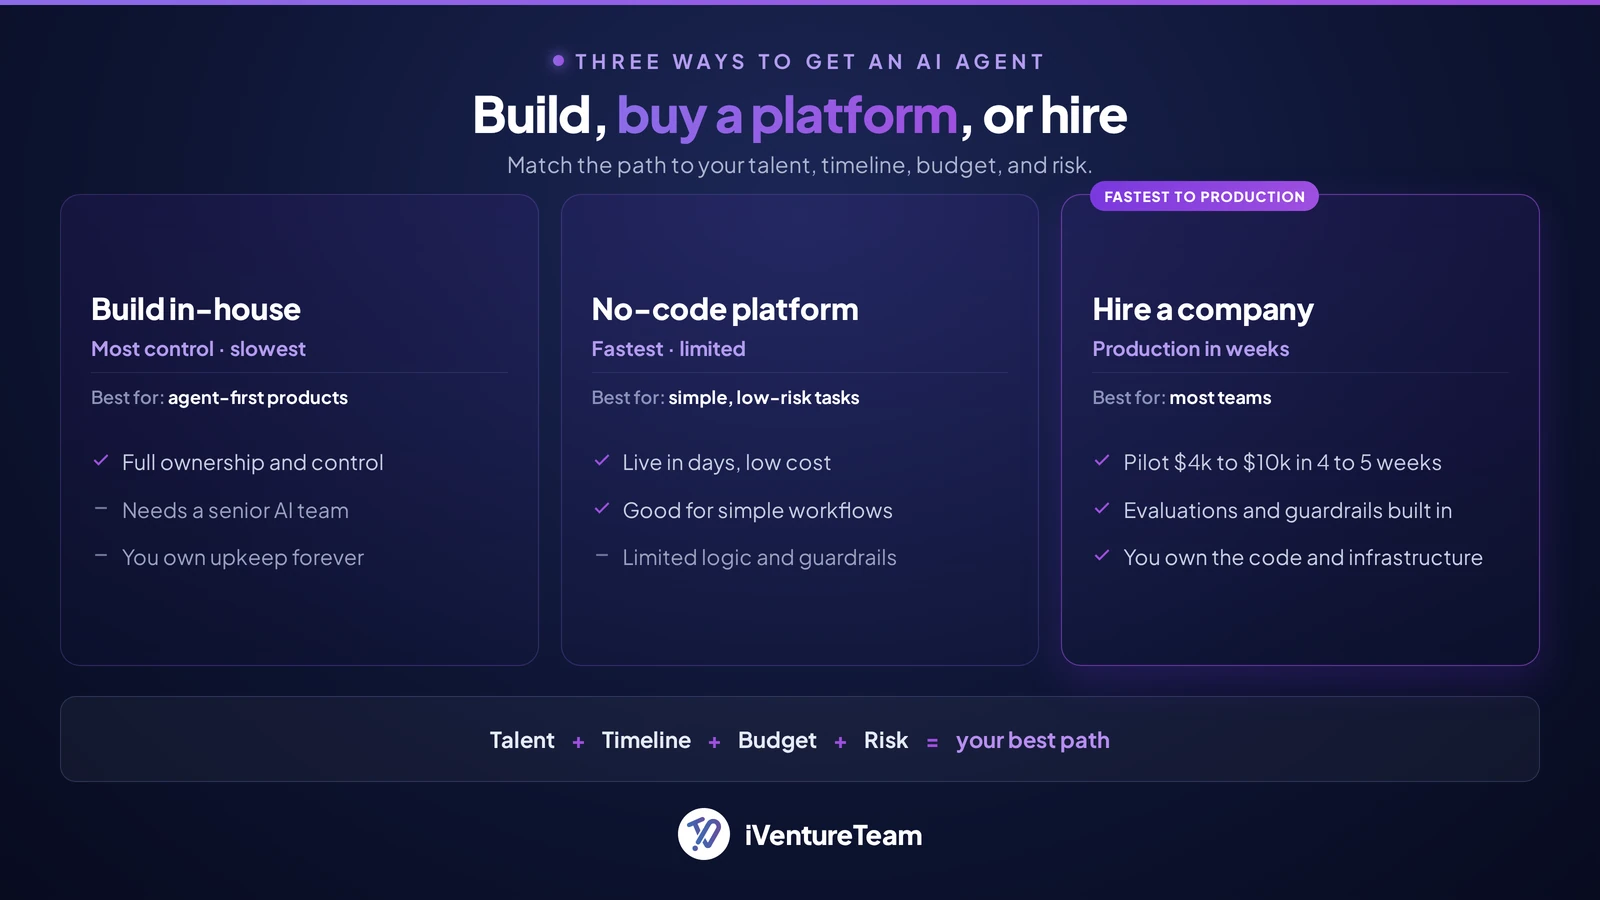Click the equals sign before your best path
The height and width of the screenshot is (900, 1600).
932,742
